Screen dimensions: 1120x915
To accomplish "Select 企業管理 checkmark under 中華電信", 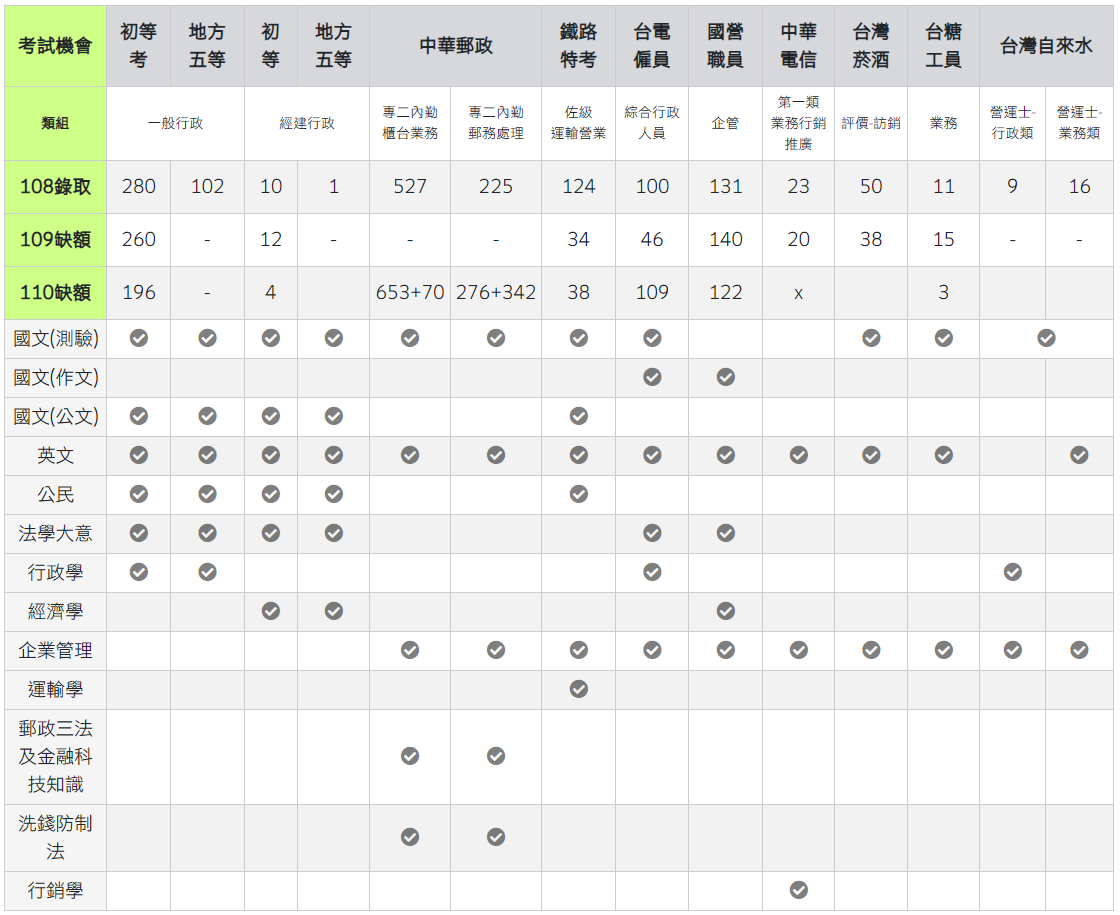I will tap(798, 650).
